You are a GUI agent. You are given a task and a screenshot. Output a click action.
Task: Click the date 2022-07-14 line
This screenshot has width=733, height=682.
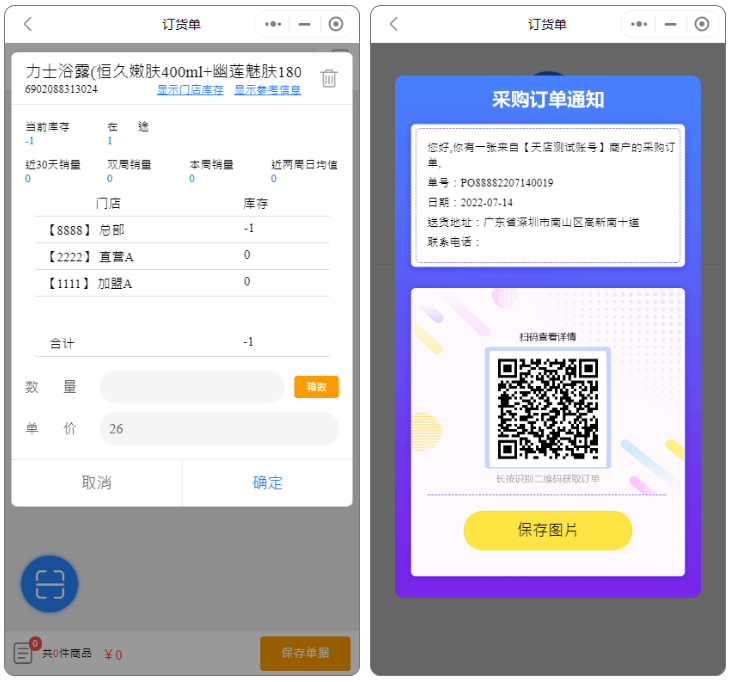click(470, 202)
